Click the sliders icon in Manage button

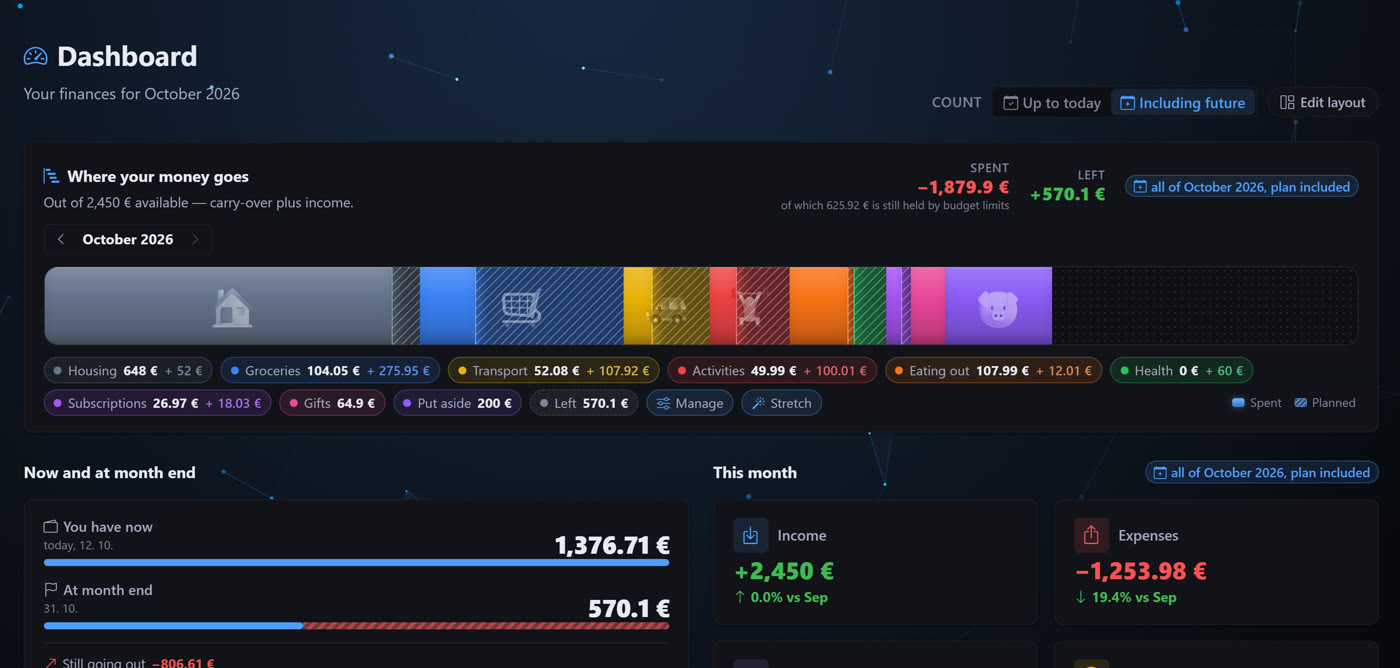point(663,403)
